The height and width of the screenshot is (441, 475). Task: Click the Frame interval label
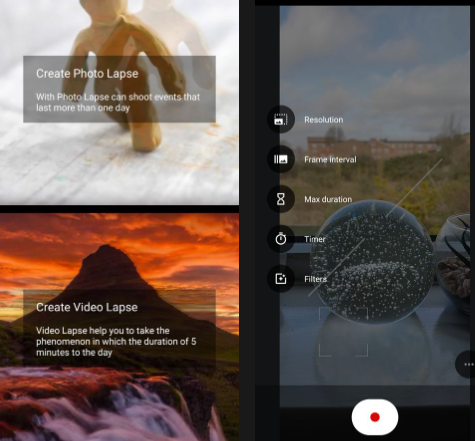330,159
